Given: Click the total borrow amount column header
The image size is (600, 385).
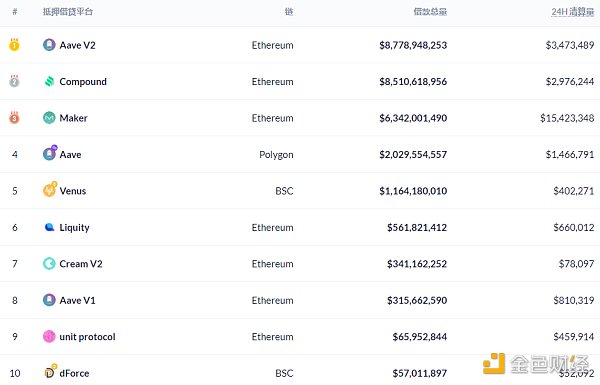Looking at the screenshot, I should pos(430,12).
